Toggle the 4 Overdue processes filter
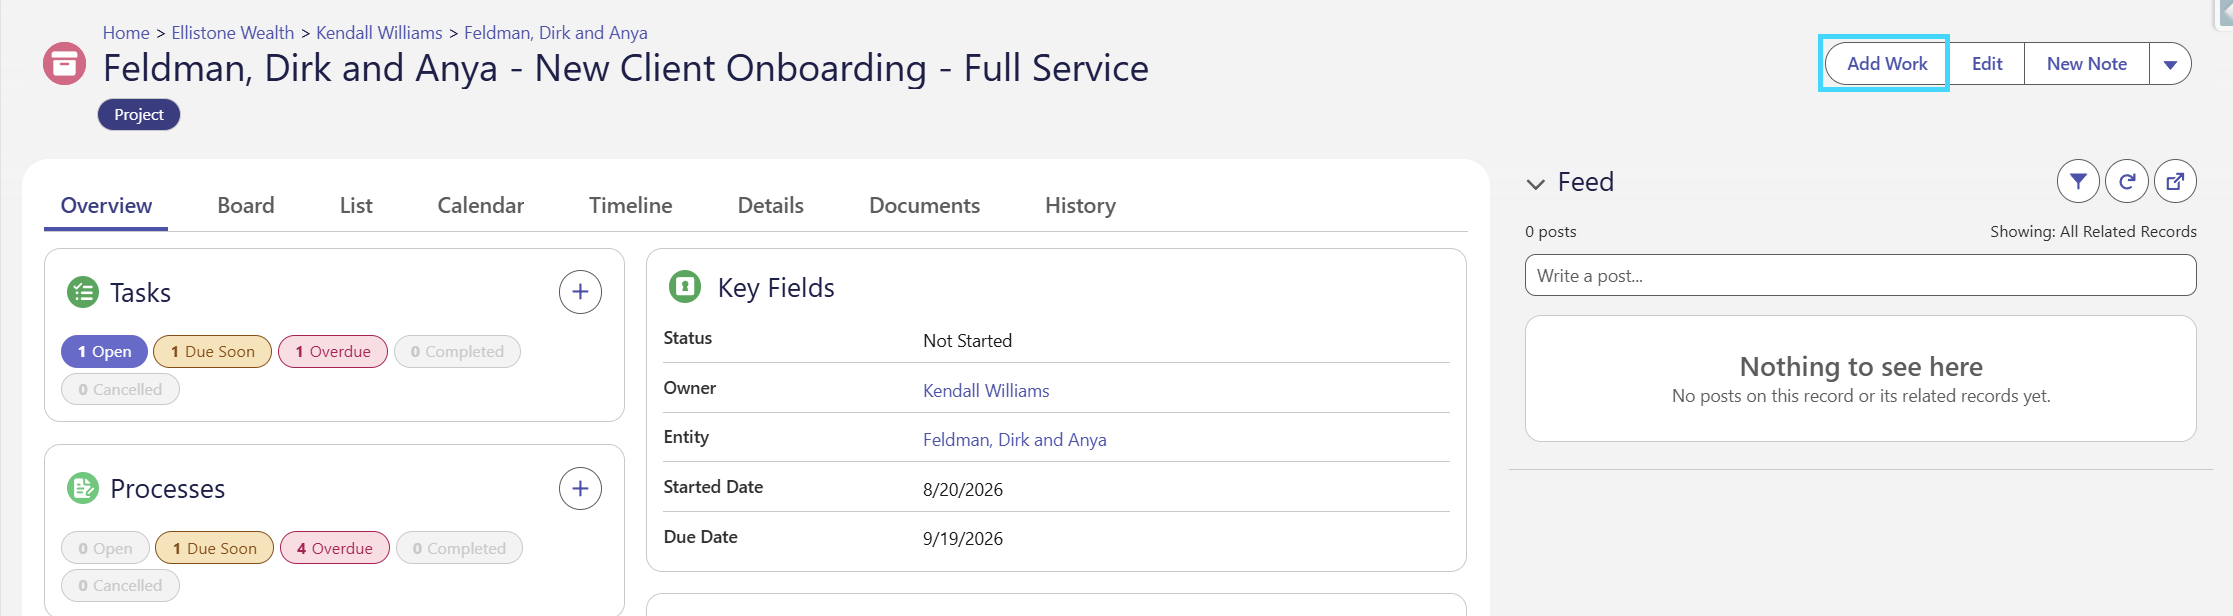 pos(335,548)
